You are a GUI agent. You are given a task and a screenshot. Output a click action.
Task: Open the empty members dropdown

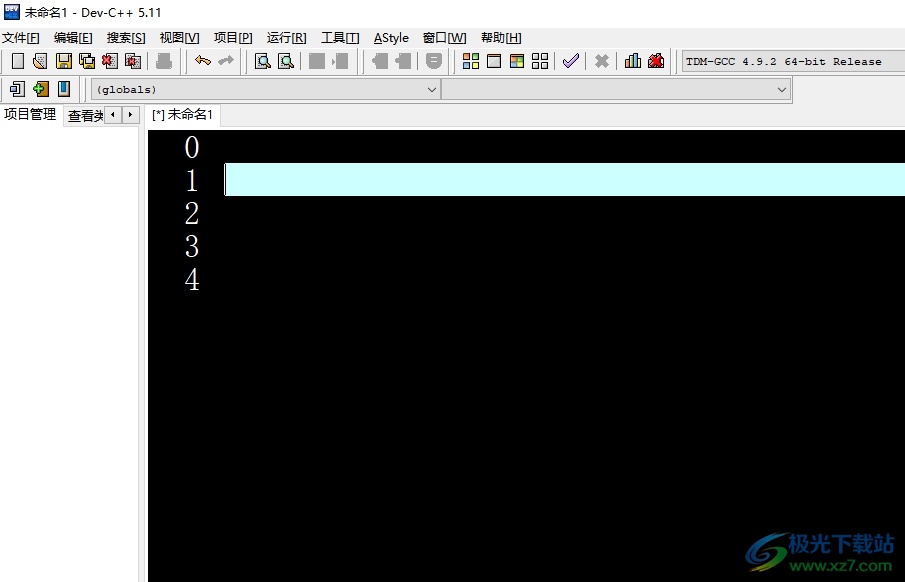(x=616, y=89)
